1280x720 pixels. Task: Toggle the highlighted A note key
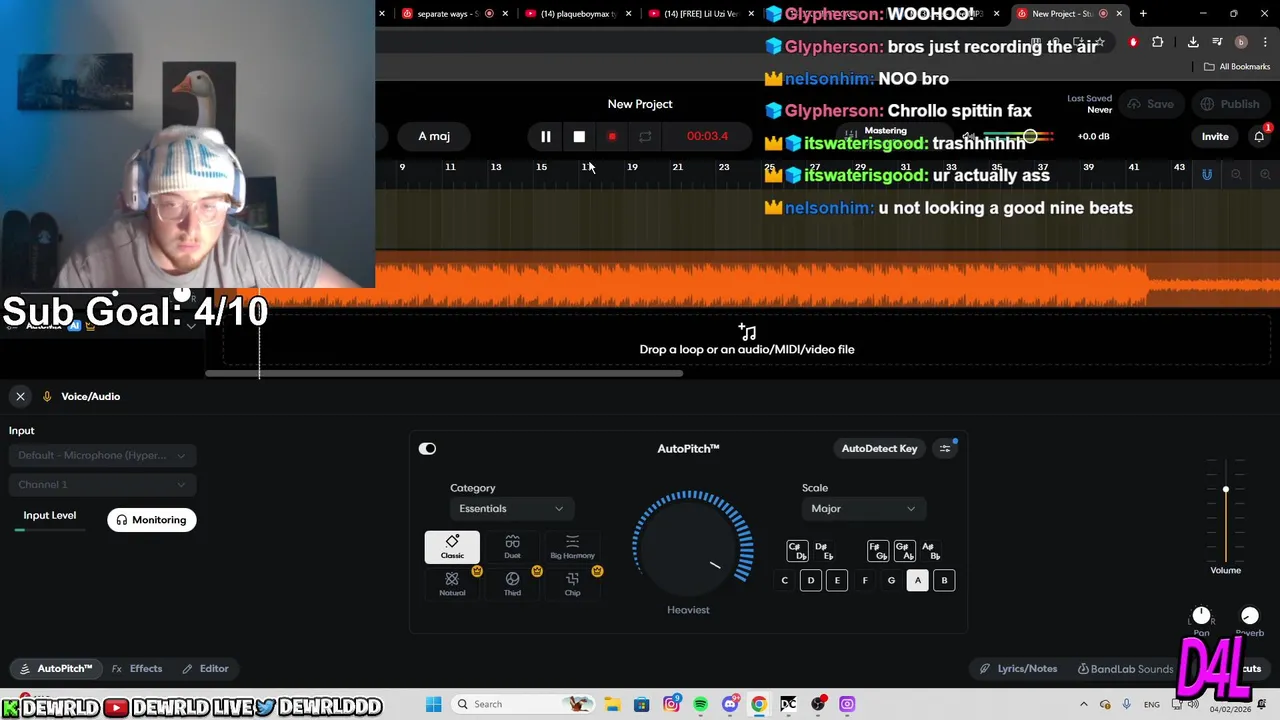917,580
